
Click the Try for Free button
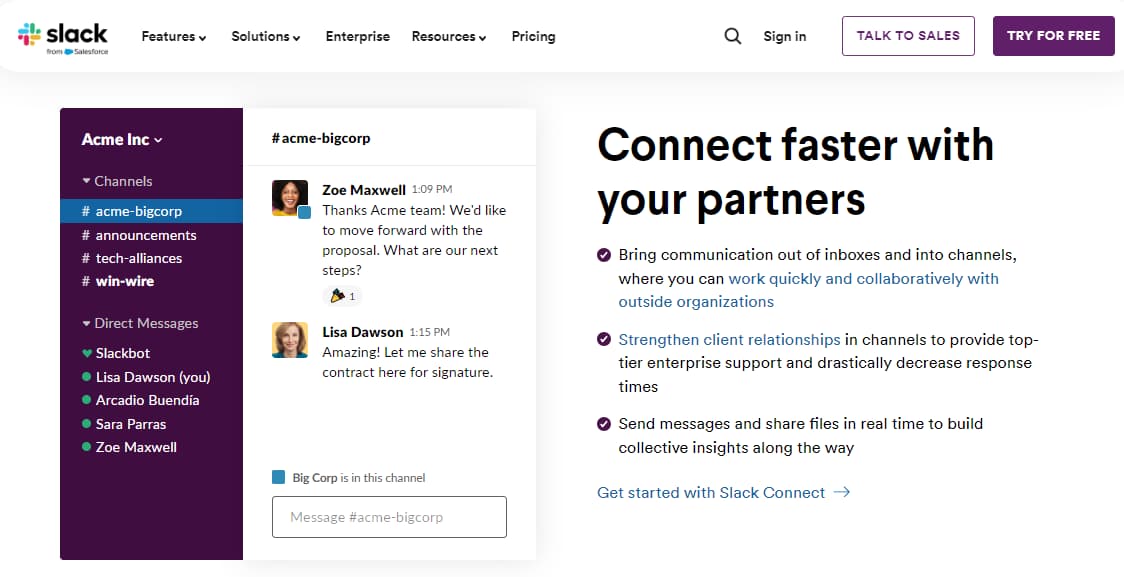[1053, 35]
